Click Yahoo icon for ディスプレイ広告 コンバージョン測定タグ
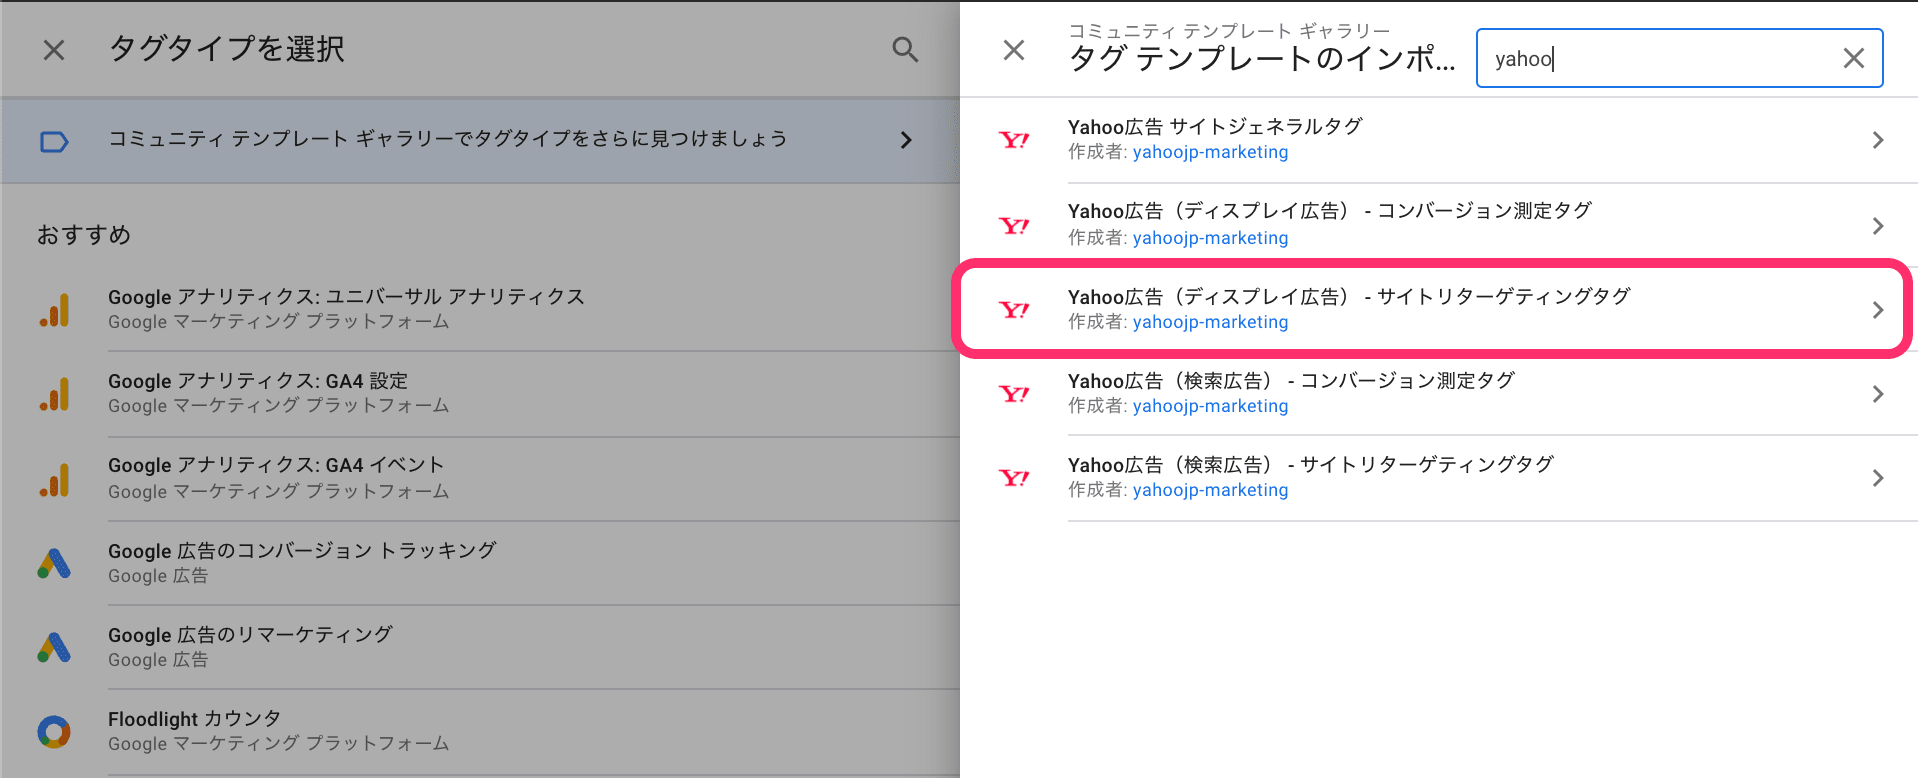This screenshot has height=778, width=1918. click(1014, 226)
